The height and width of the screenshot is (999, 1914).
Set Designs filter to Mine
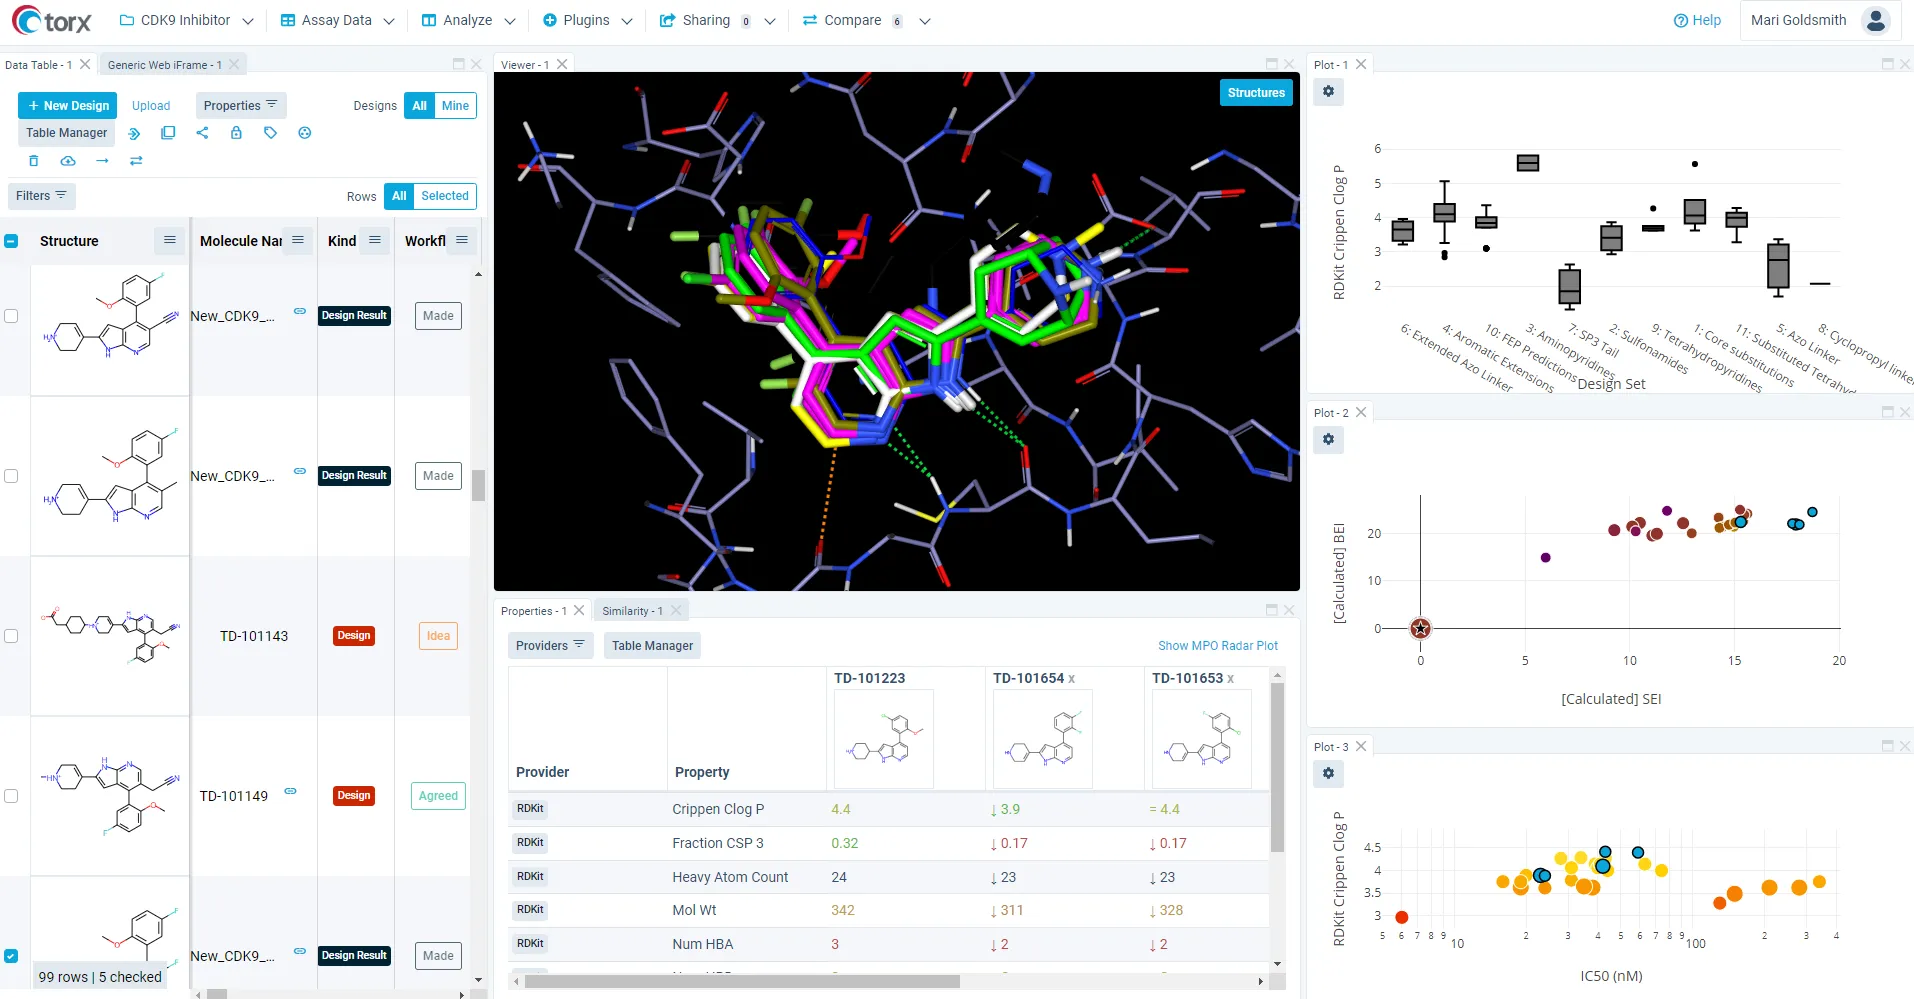coord(455,106)
